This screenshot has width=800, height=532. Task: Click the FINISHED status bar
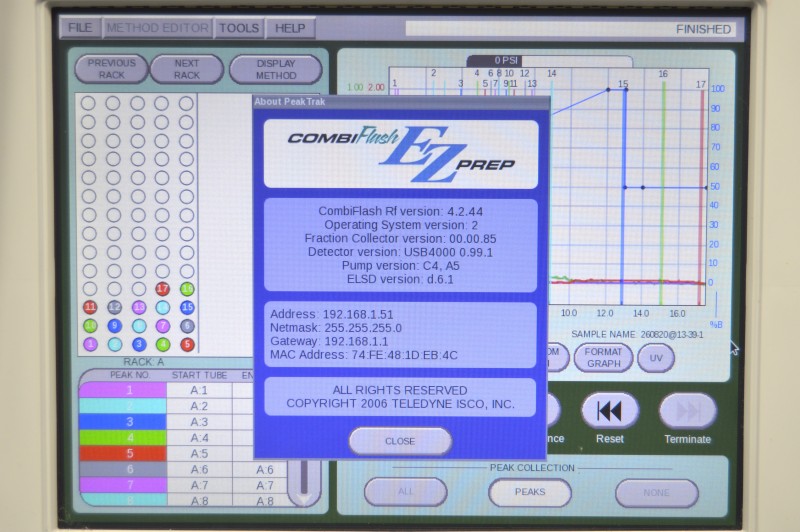571,29
